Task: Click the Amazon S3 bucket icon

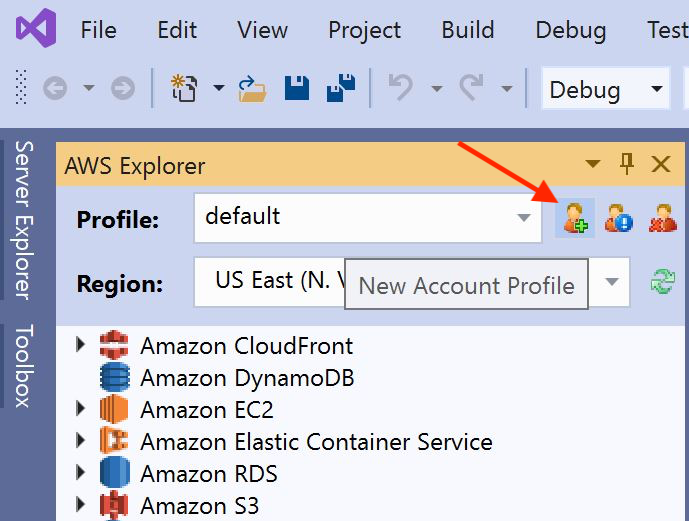Action: [114, 505]
